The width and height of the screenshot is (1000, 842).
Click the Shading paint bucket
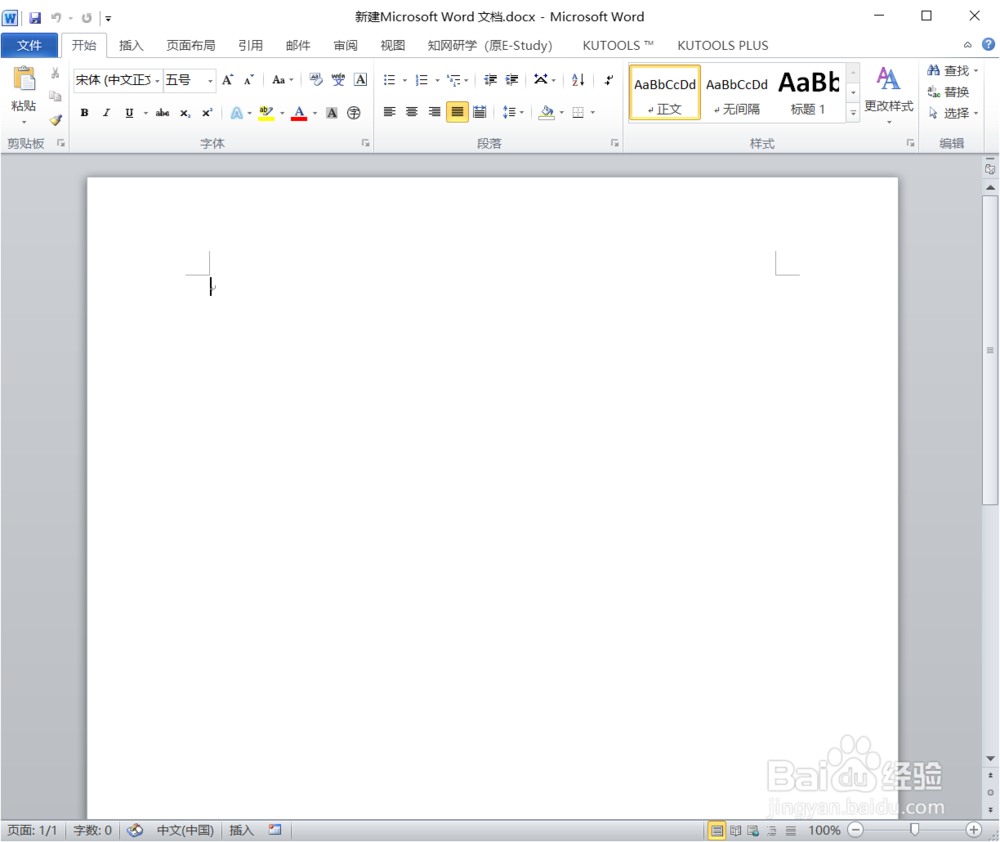[547, 112]
